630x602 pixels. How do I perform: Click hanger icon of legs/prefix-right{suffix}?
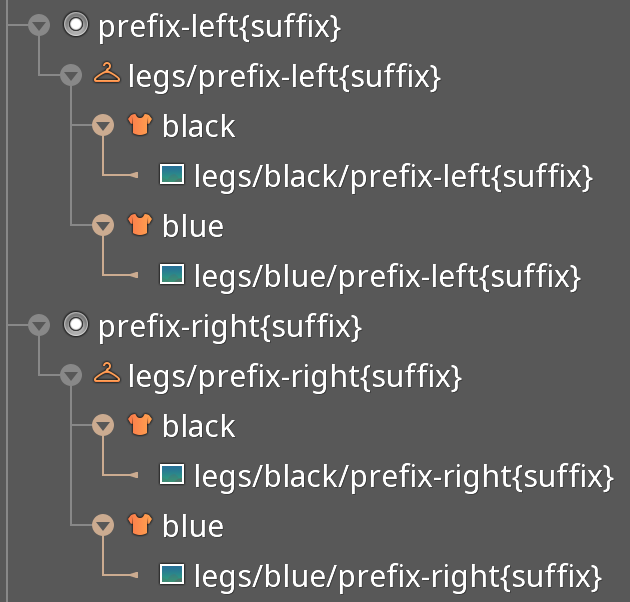tap(106, 373)
